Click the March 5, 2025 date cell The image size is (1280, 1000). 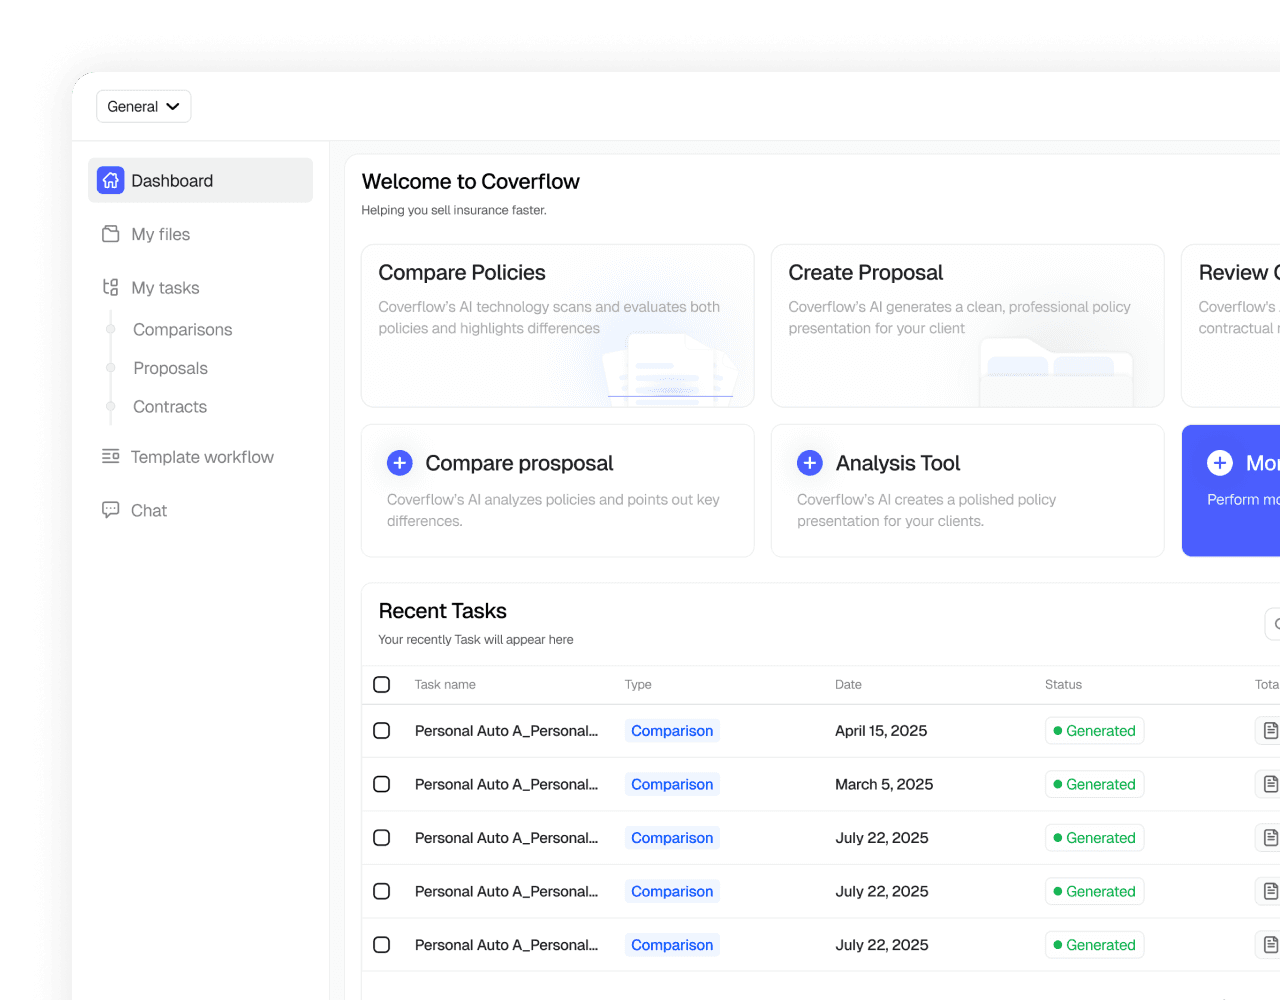884,784
